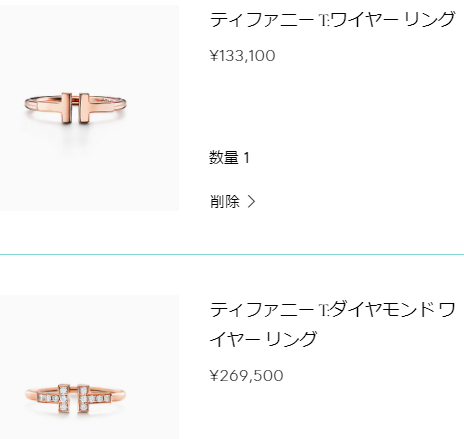Click the T logo in the diamond ring name
The image size is (464, 439).
[x=324, y=310]
